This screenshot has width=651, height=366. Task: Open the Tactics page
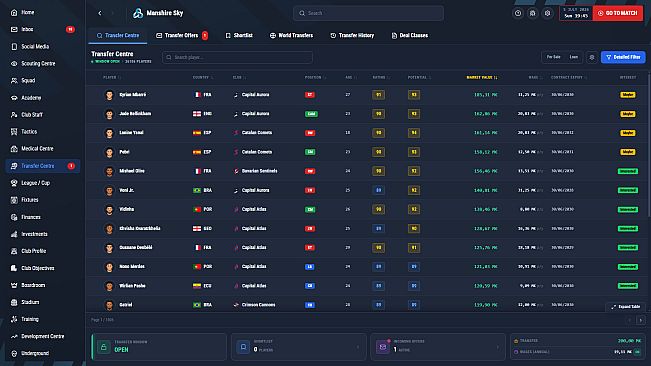(x=42, y=132)
